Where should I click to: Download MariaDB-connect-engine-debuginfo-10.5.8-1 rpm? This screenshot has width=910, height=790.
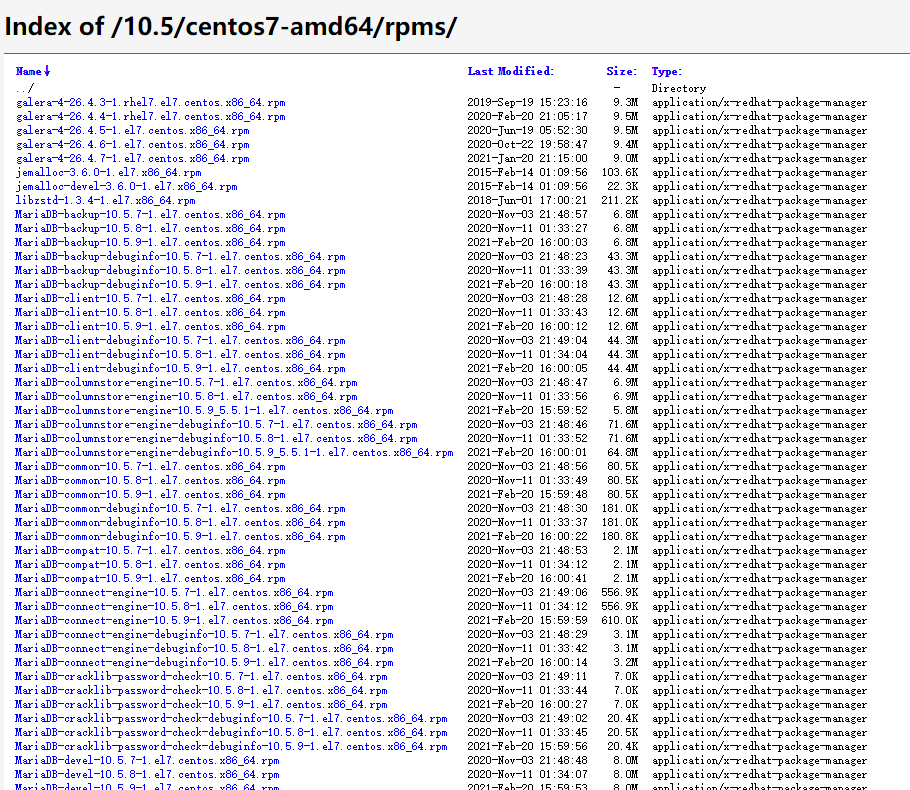[204, 648]
